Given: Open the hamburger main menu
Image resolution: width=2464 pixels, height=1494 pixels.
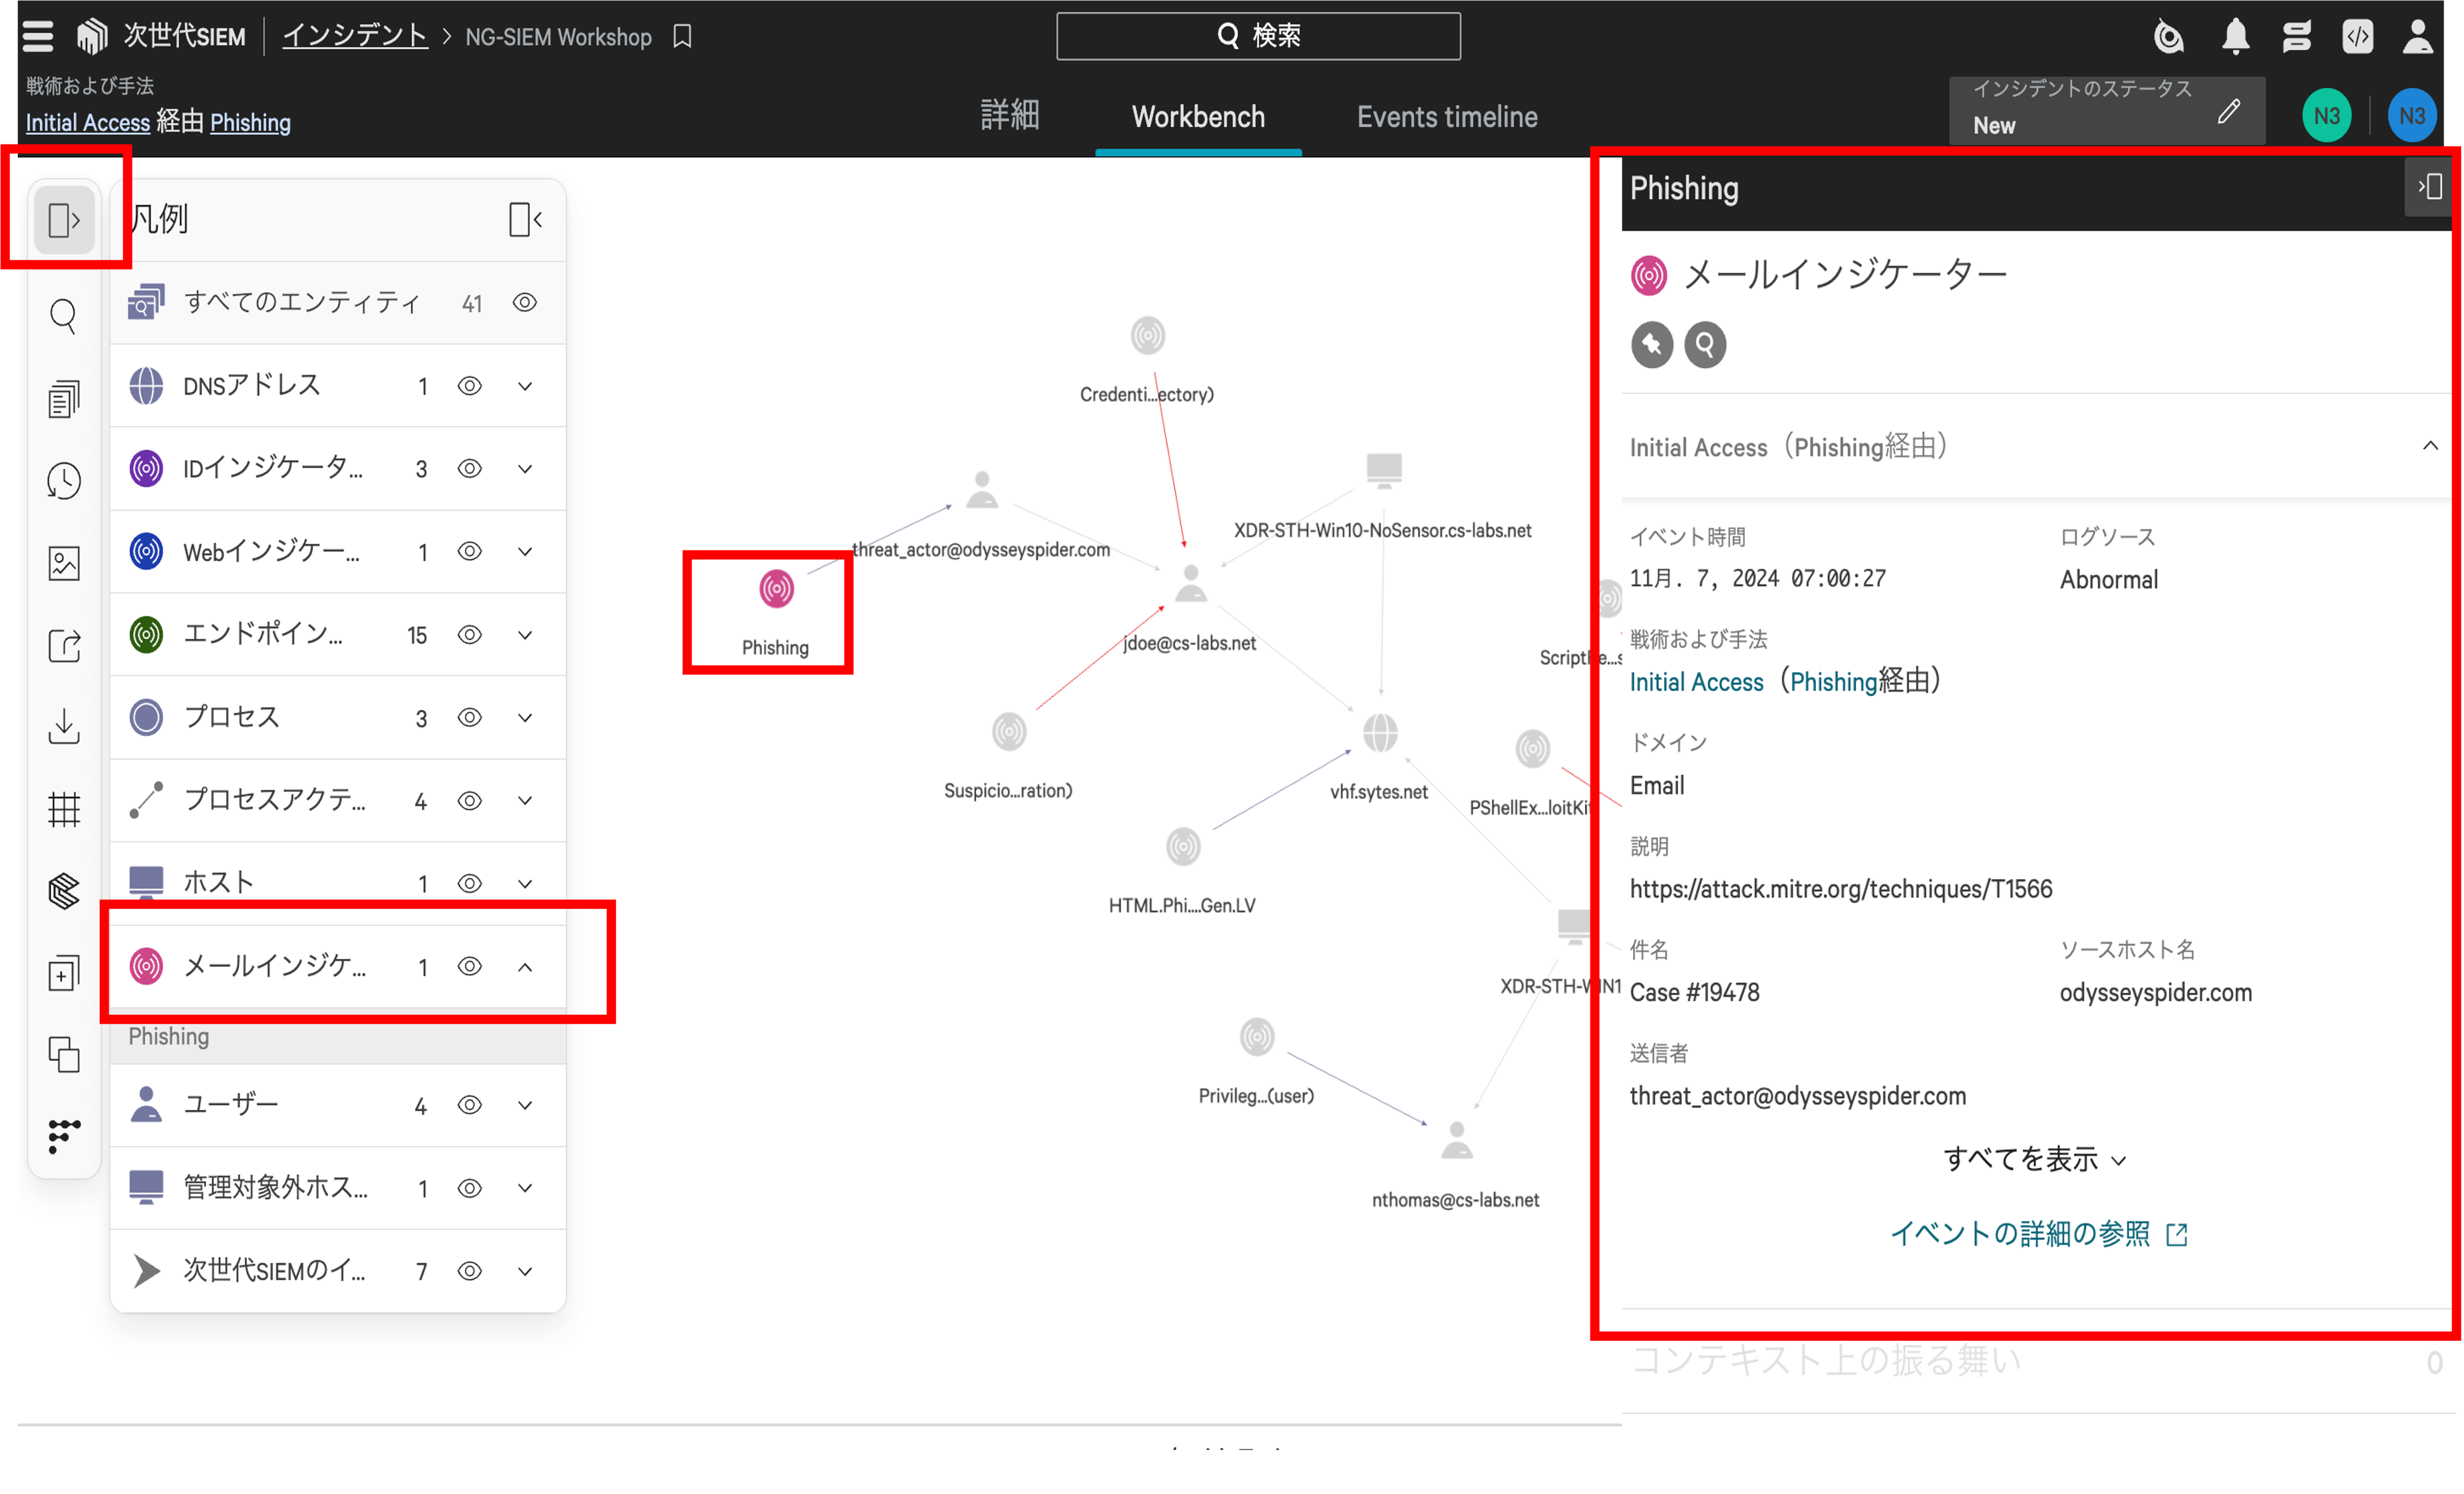Looking at the screenshot, I should (x=38, y=36).
